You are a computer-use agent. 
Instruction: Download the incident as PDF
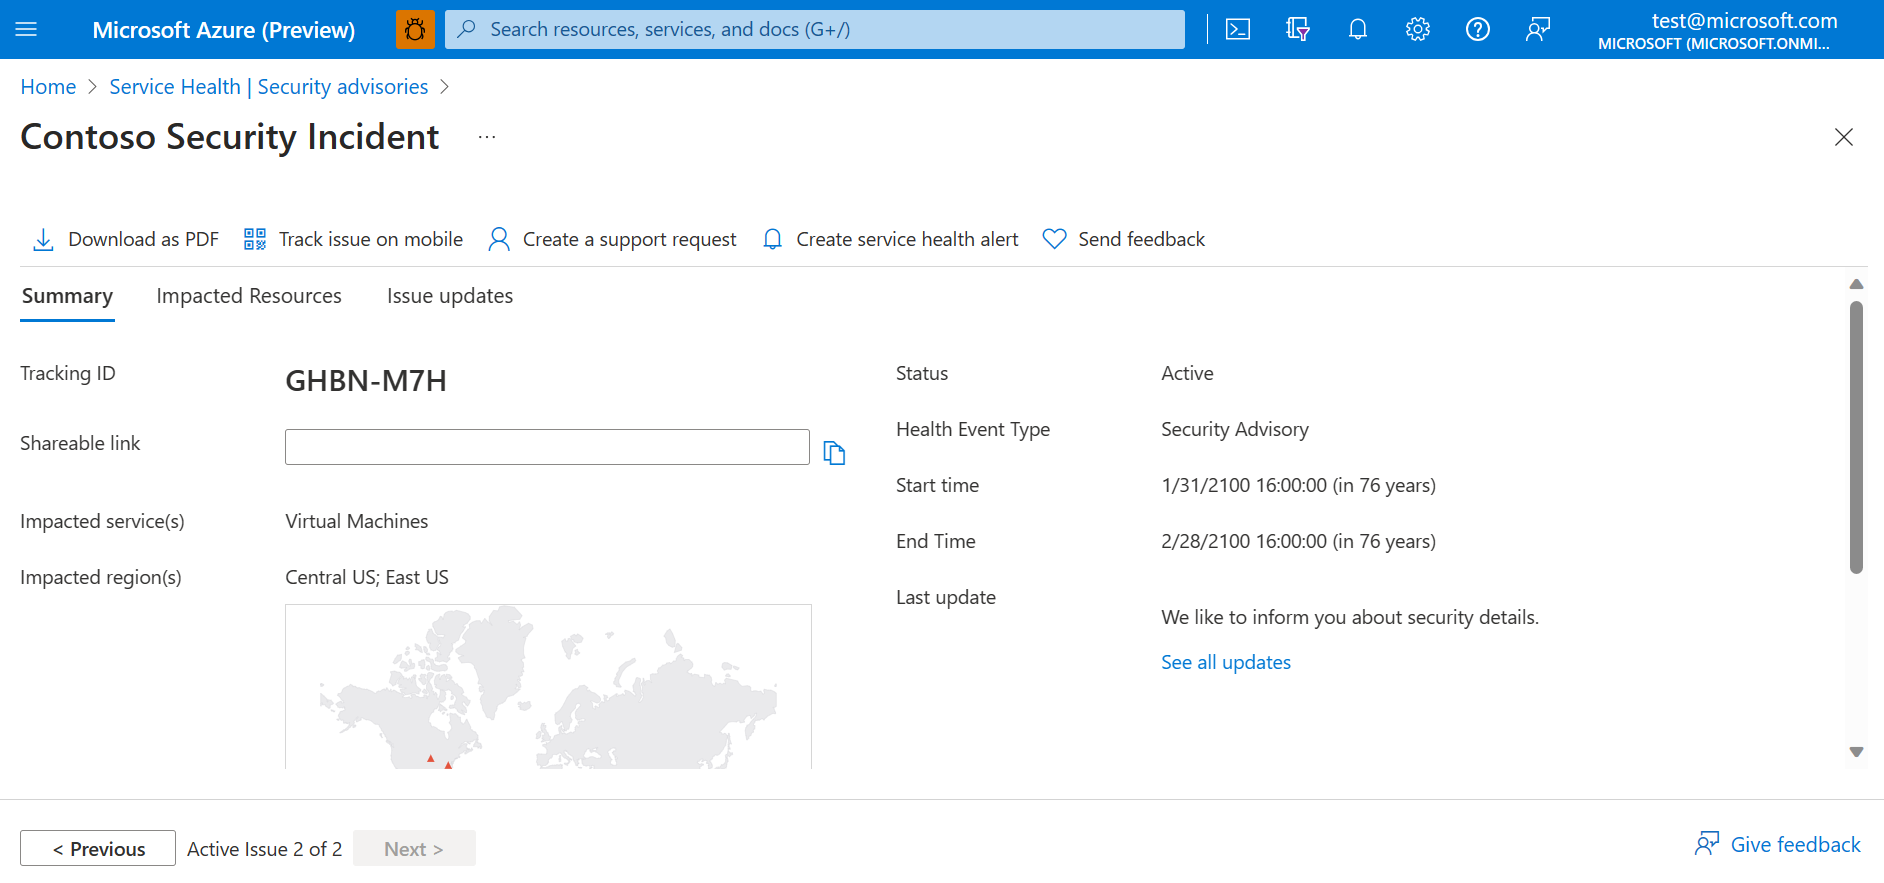tap(126, 239)
